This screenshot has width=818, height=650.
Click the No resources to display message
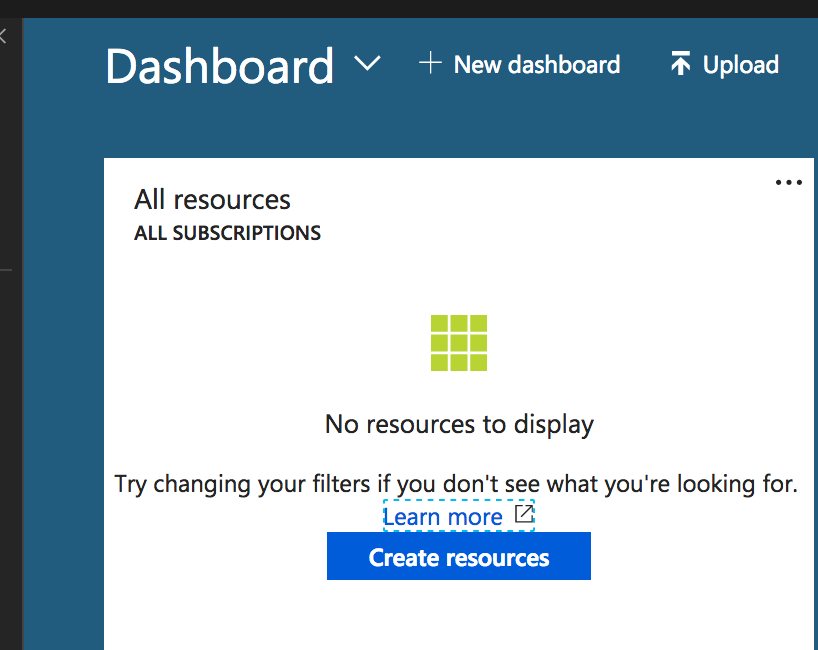pyautogui.click(x=459, y=424)
